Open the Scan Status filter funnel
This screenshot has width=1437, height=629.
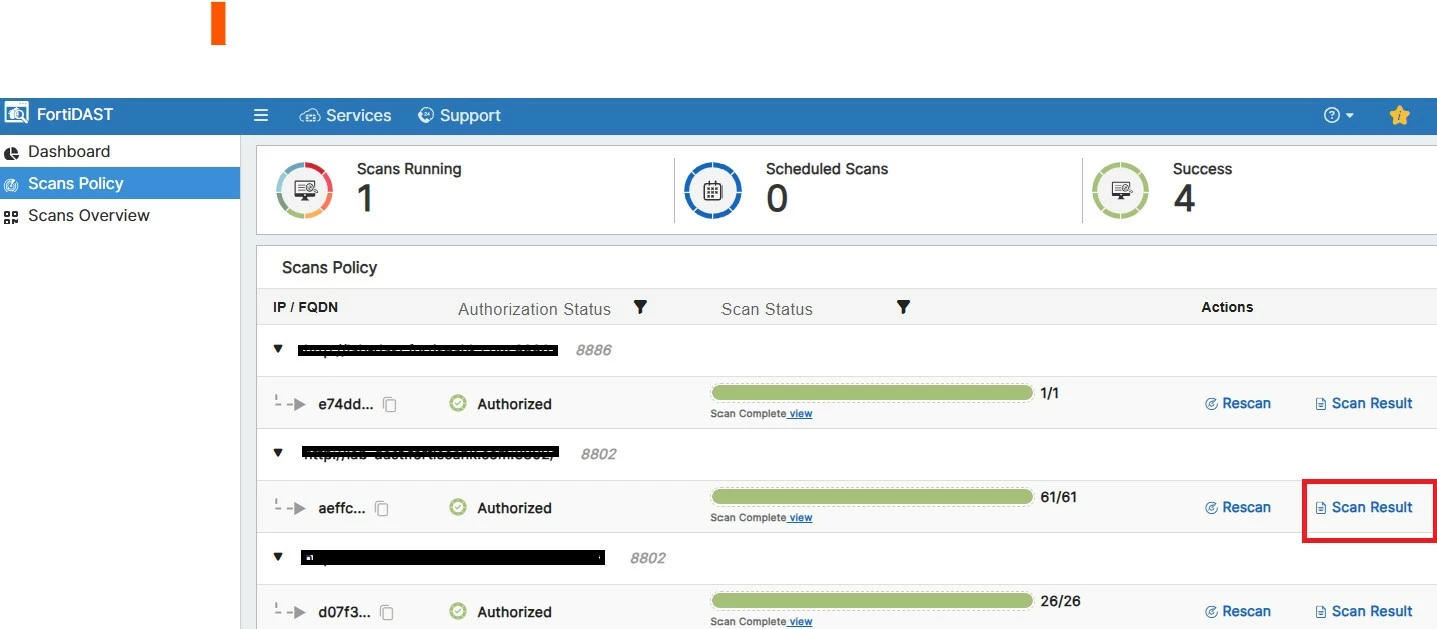(x=903, y=307)
